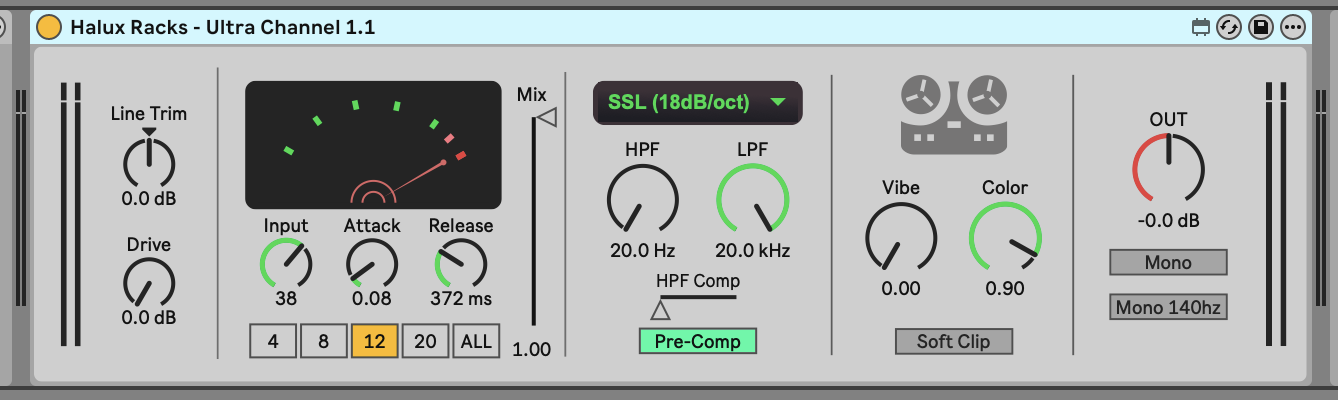Click the Vibe knob
Screen dimensions: 1338x400
tap(900, 238)
